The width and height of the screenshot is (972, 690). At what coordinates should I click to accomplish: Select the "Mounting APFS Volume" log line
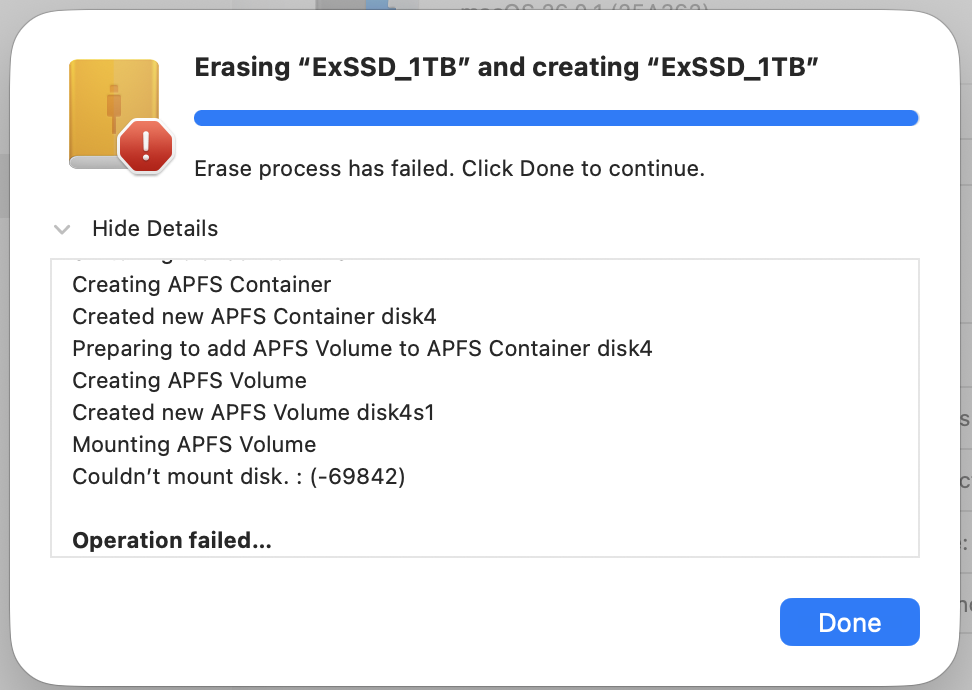pos(194,445)
